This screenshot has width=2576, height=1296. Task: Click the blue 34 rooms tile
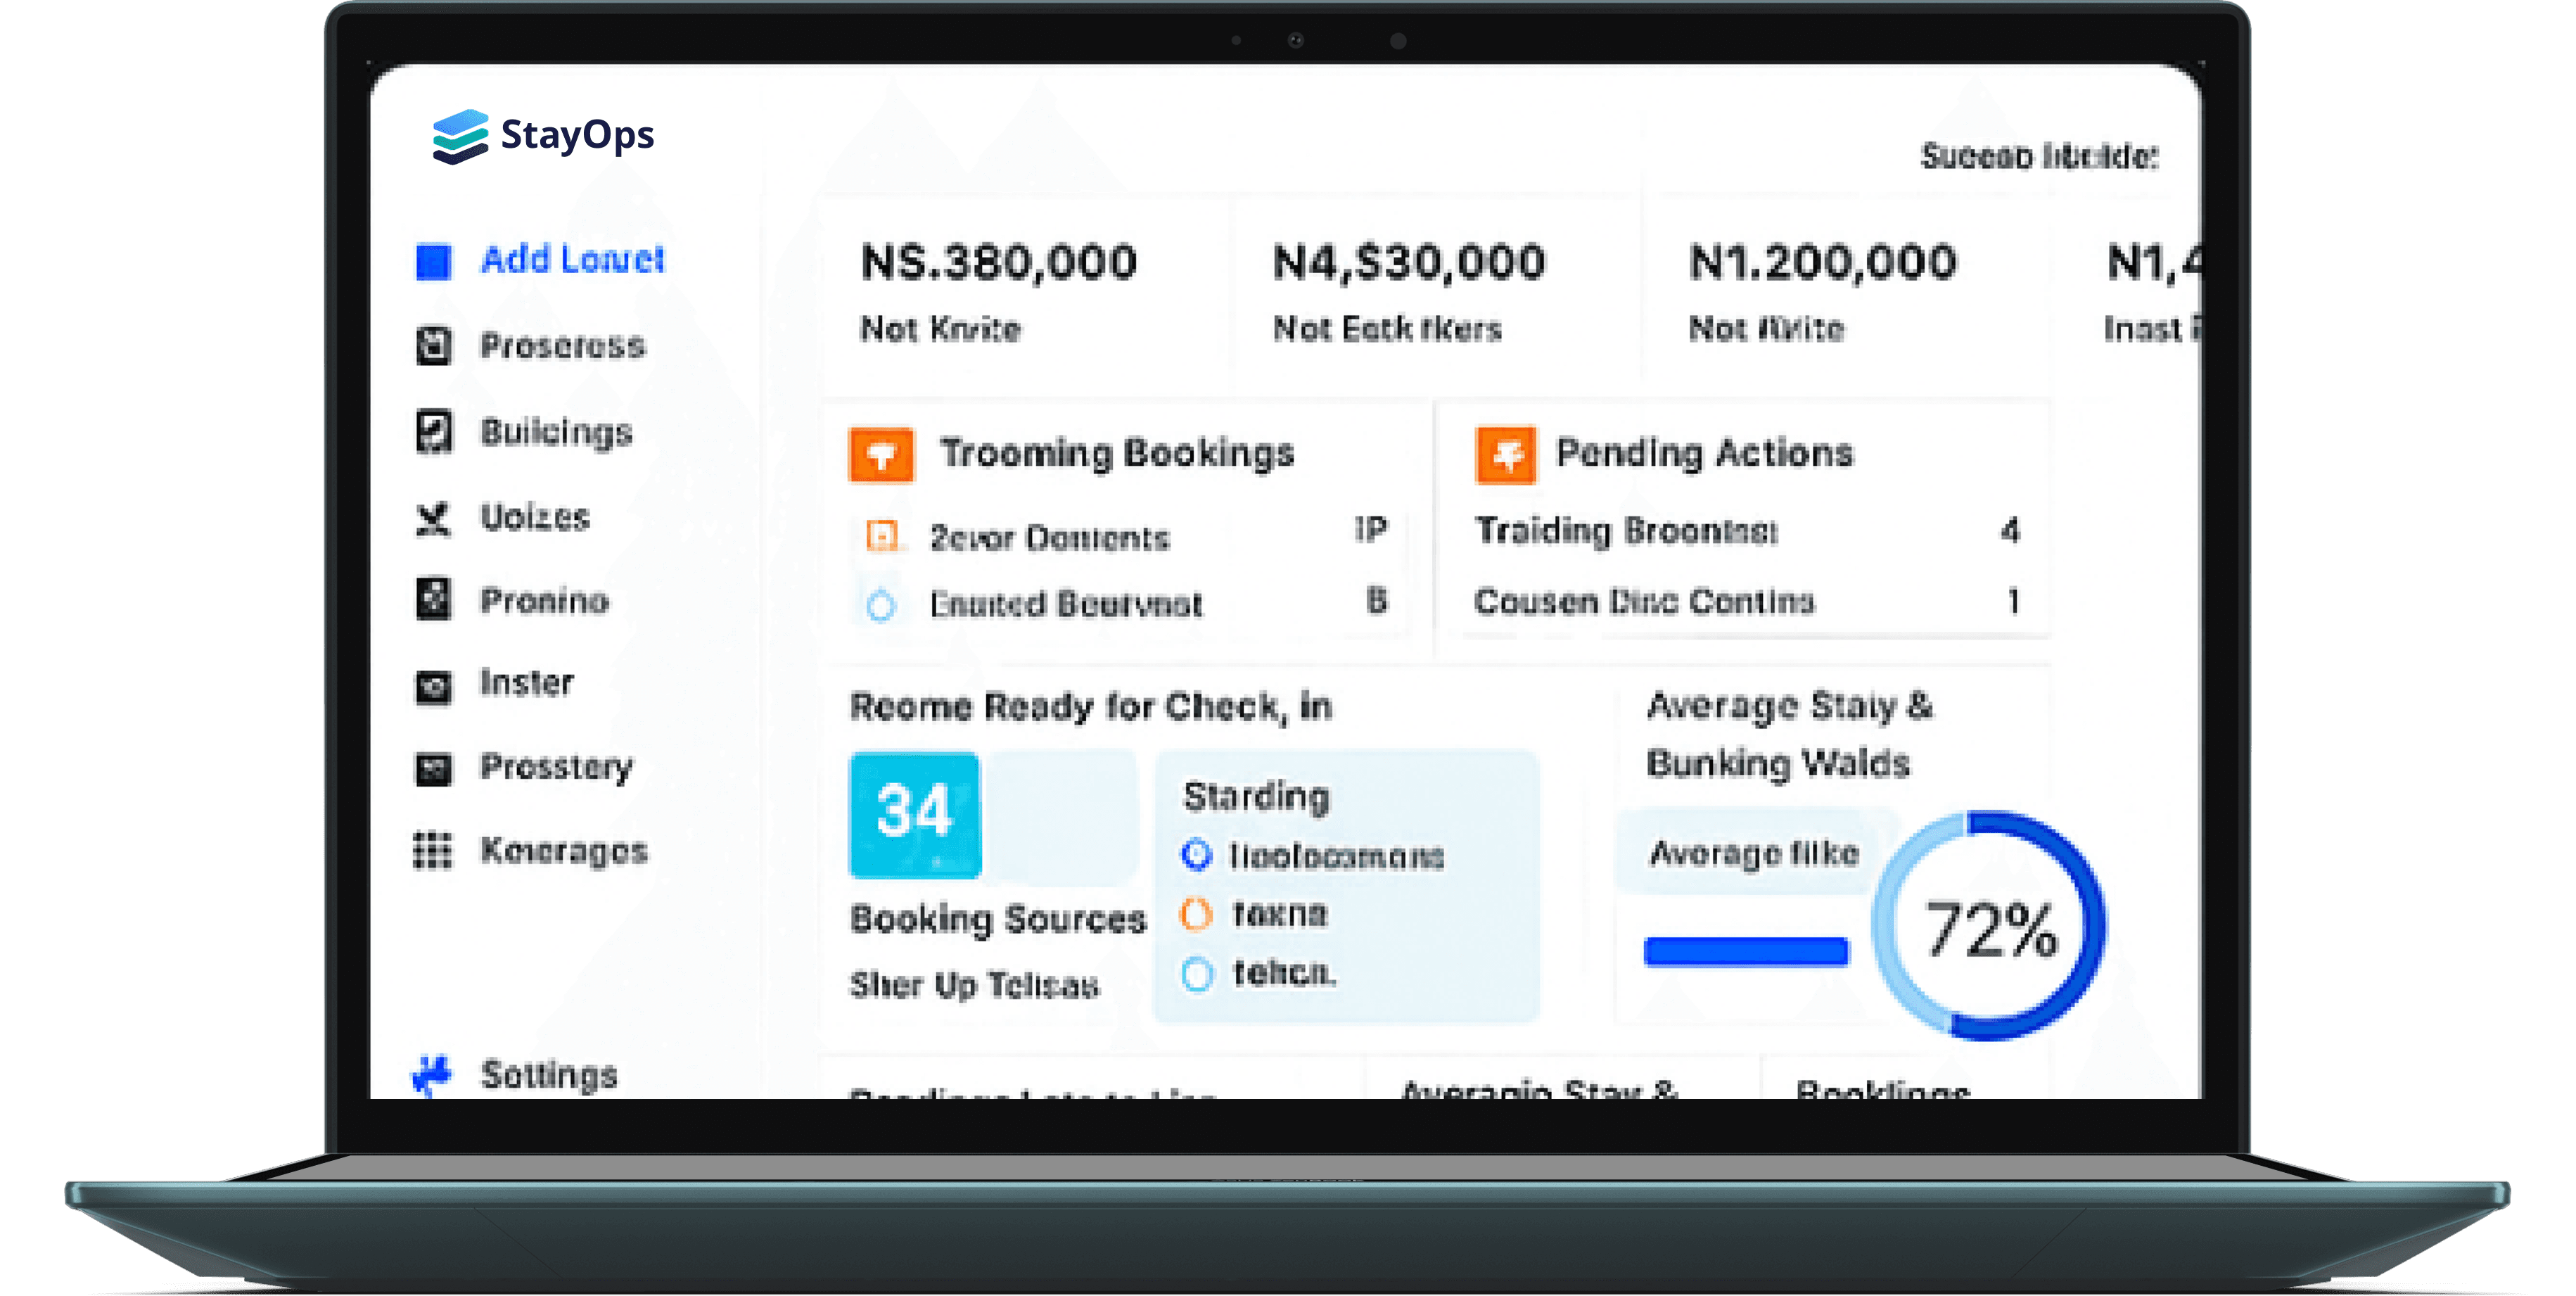pyautogui.click(x=915, y=814)
